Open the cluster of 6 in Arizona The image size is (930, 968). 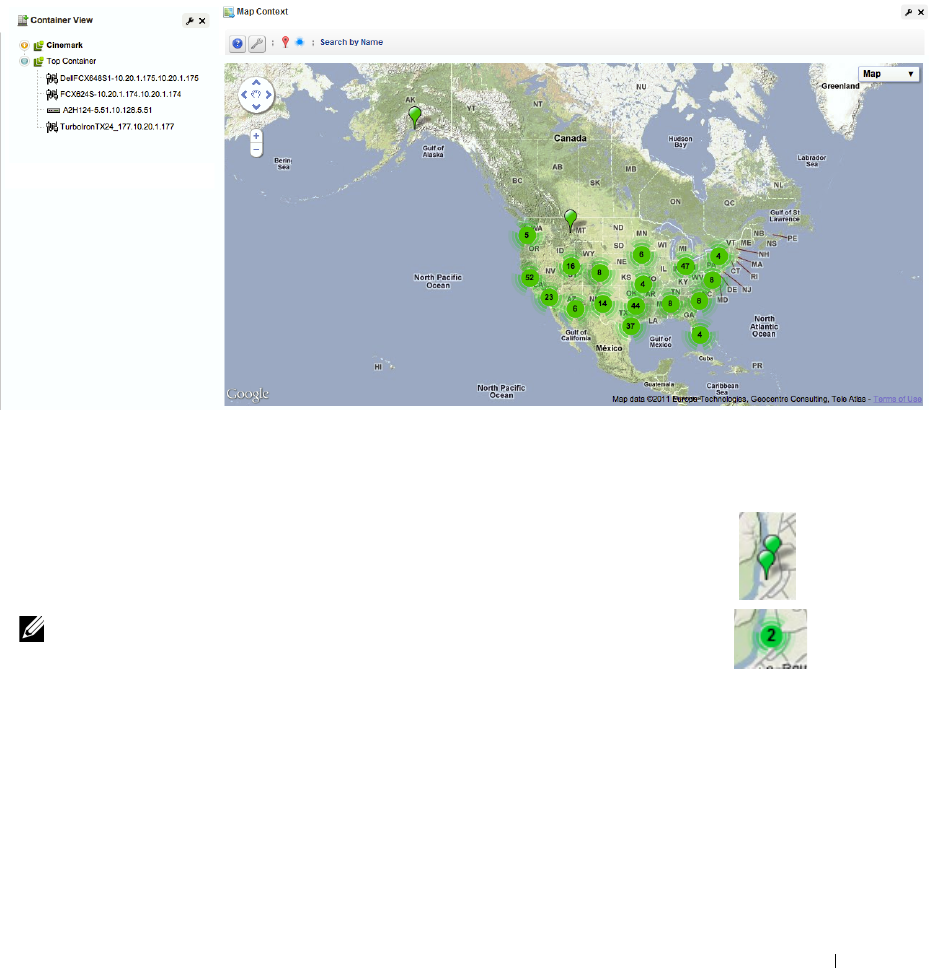pos(575,309)
